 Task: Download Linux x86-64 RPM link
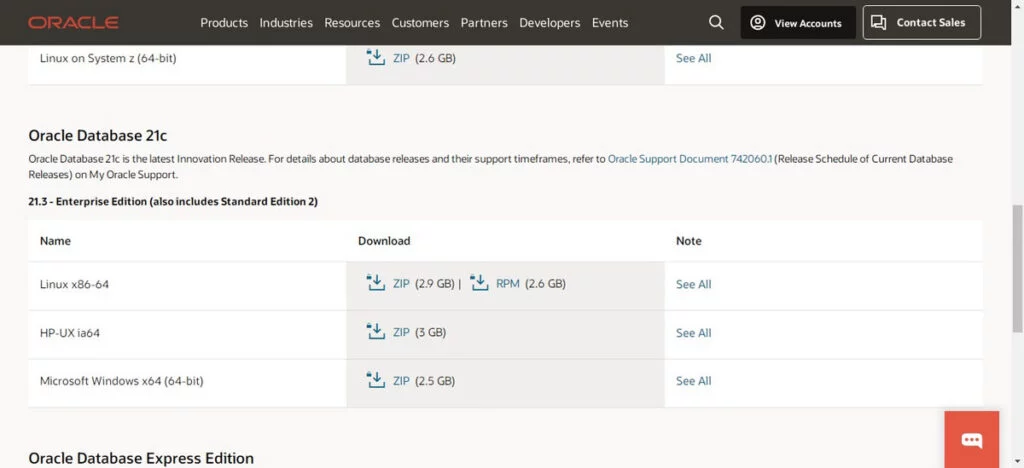(507, 284)
